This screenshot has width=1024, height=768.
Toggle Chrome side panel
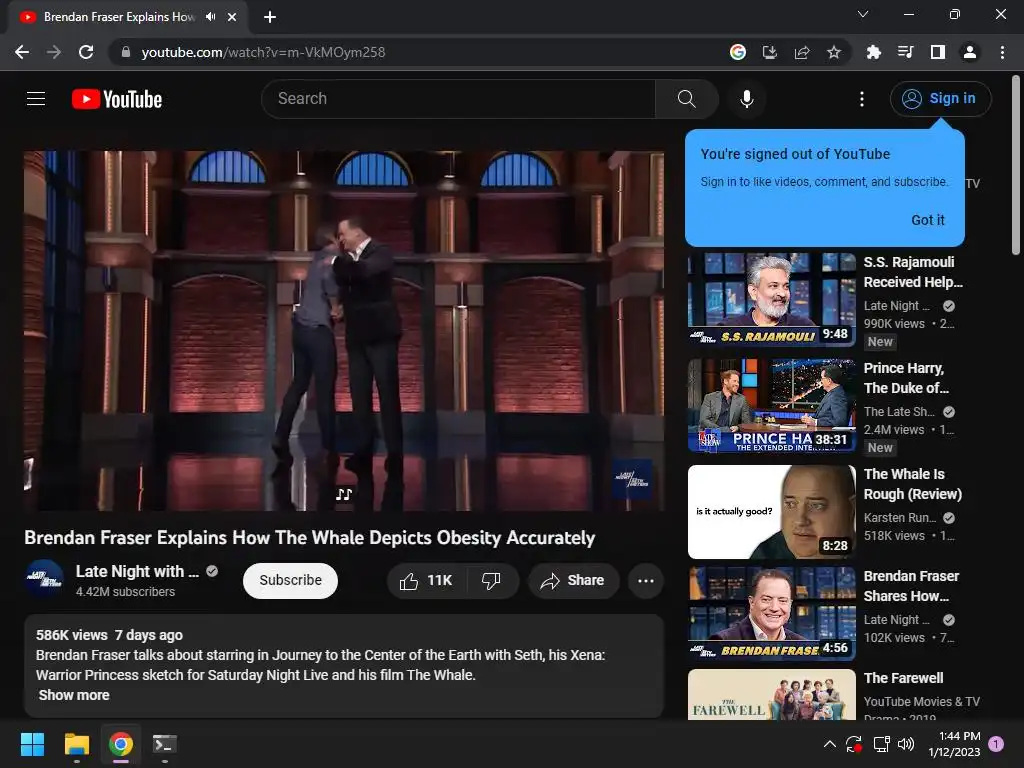click(938, 52)
